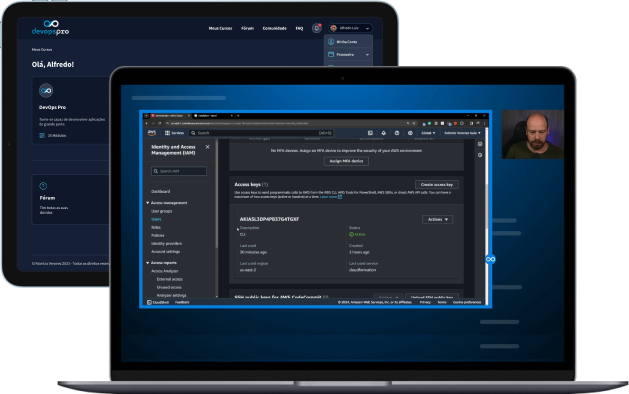Launch CloudShell from the footer icon
The image size is (629, 394).
pyautogui.click(x=149, y=302)
